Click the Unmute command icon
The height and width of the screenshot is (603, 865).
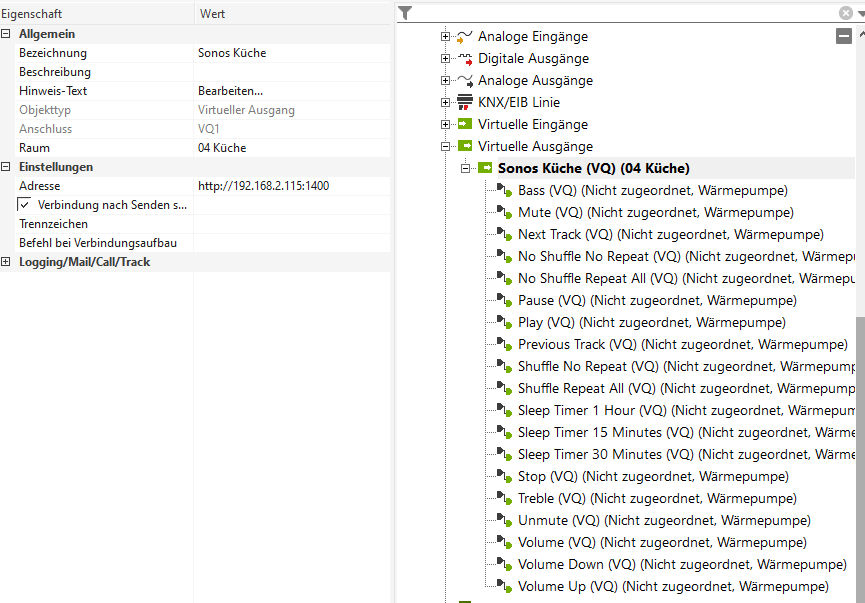pos(504,521)
